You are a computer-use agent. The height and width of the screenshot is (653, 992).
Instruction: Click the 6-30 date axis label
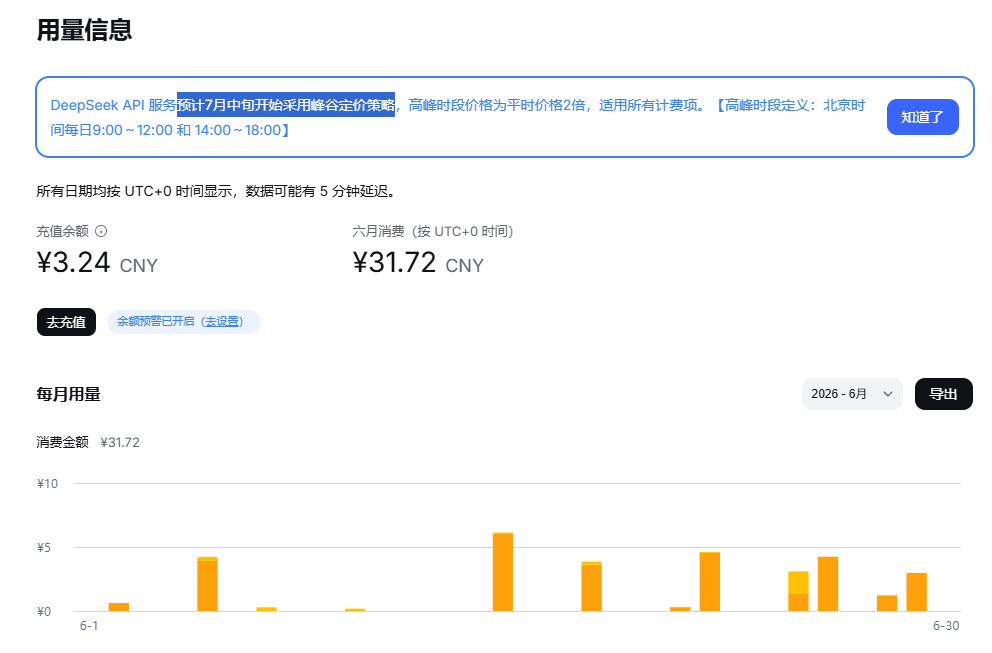pos(946,626)
